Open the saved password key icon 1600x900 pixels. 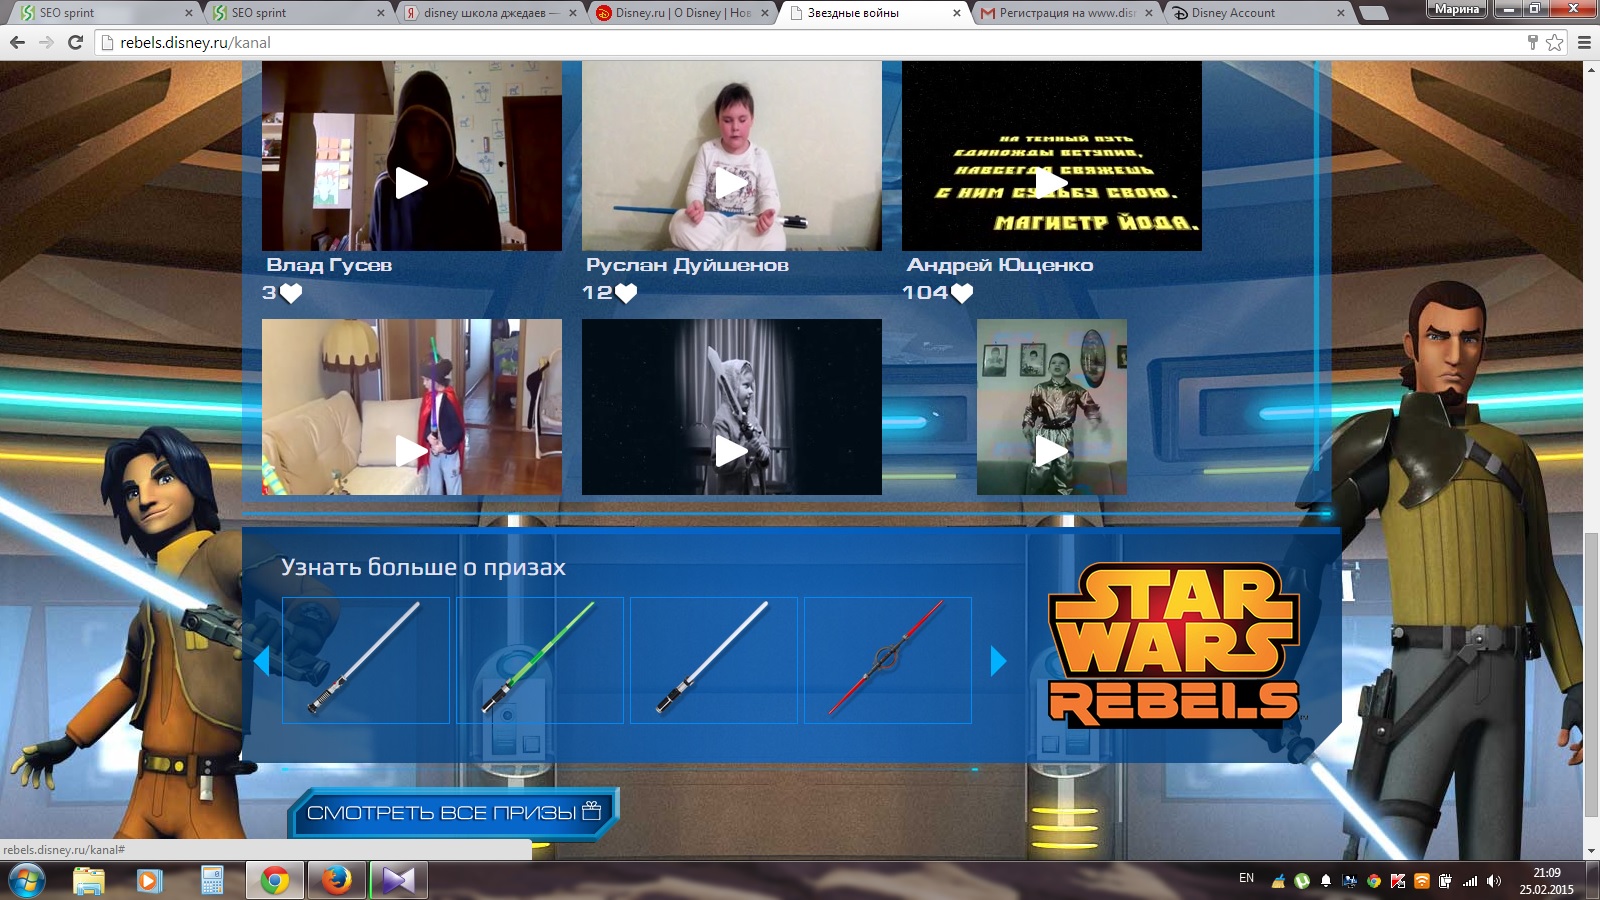click(1532, 42)
